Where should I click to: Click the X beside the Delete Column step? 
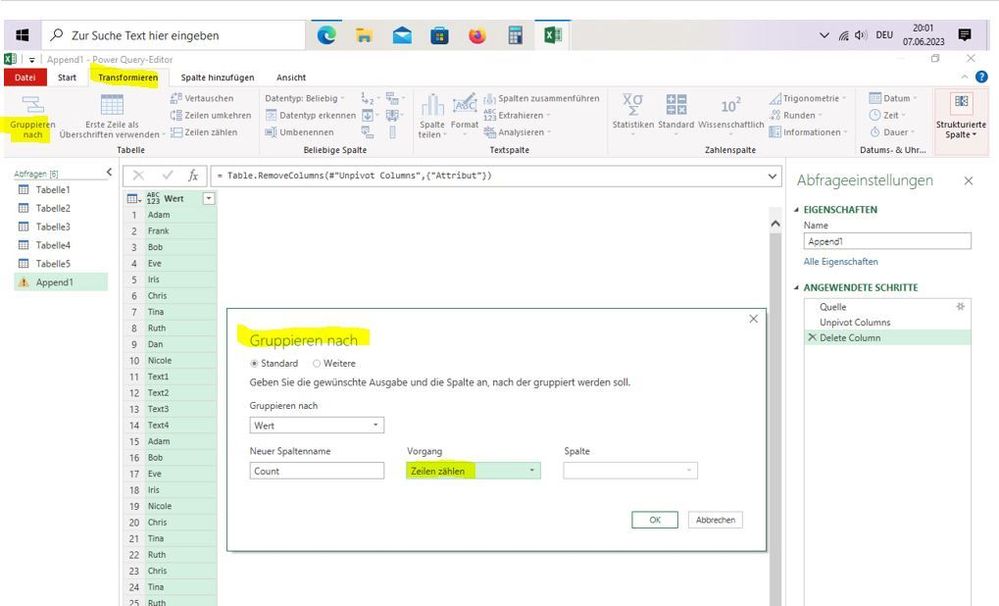coord(812,337)
